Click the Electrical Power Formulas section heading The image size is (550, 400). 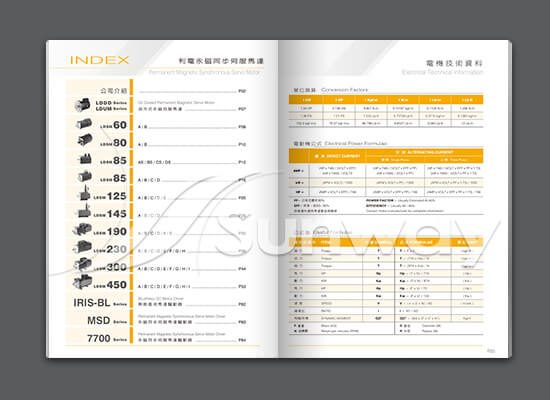(356, 144)
